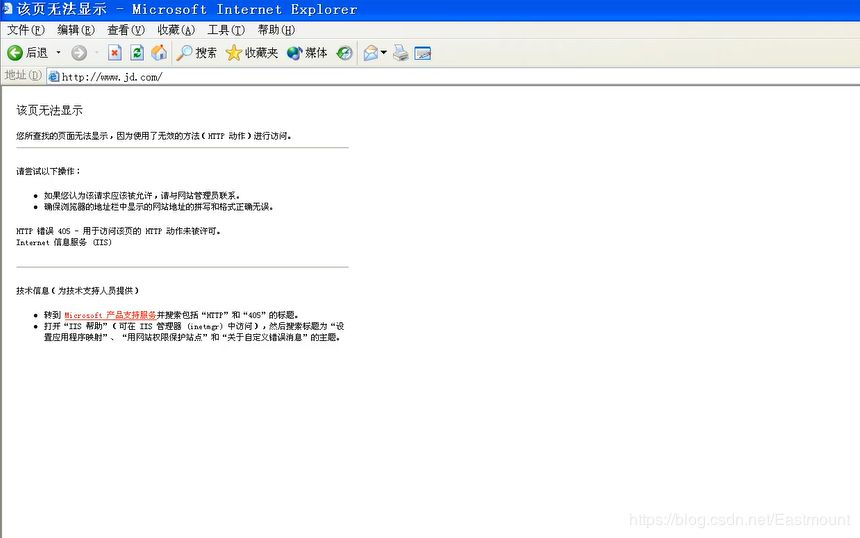The height and width of the screenshot is (538, 860).
Task: Click the Mail envelope icon
Action: coord(371,53)
